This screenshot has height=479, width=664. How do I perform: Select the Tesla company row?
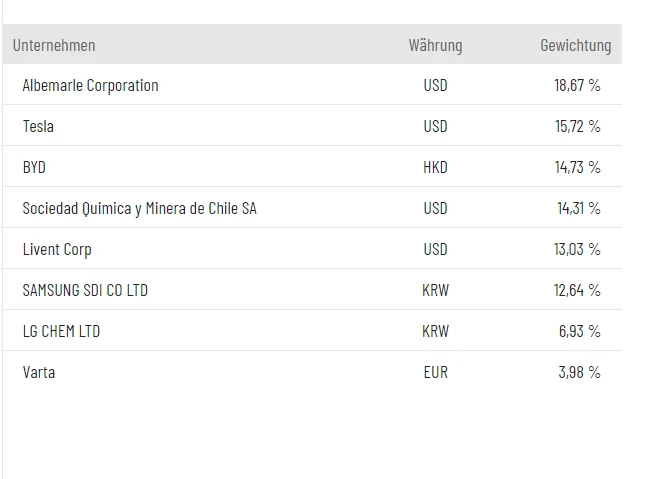pos(38,127)
